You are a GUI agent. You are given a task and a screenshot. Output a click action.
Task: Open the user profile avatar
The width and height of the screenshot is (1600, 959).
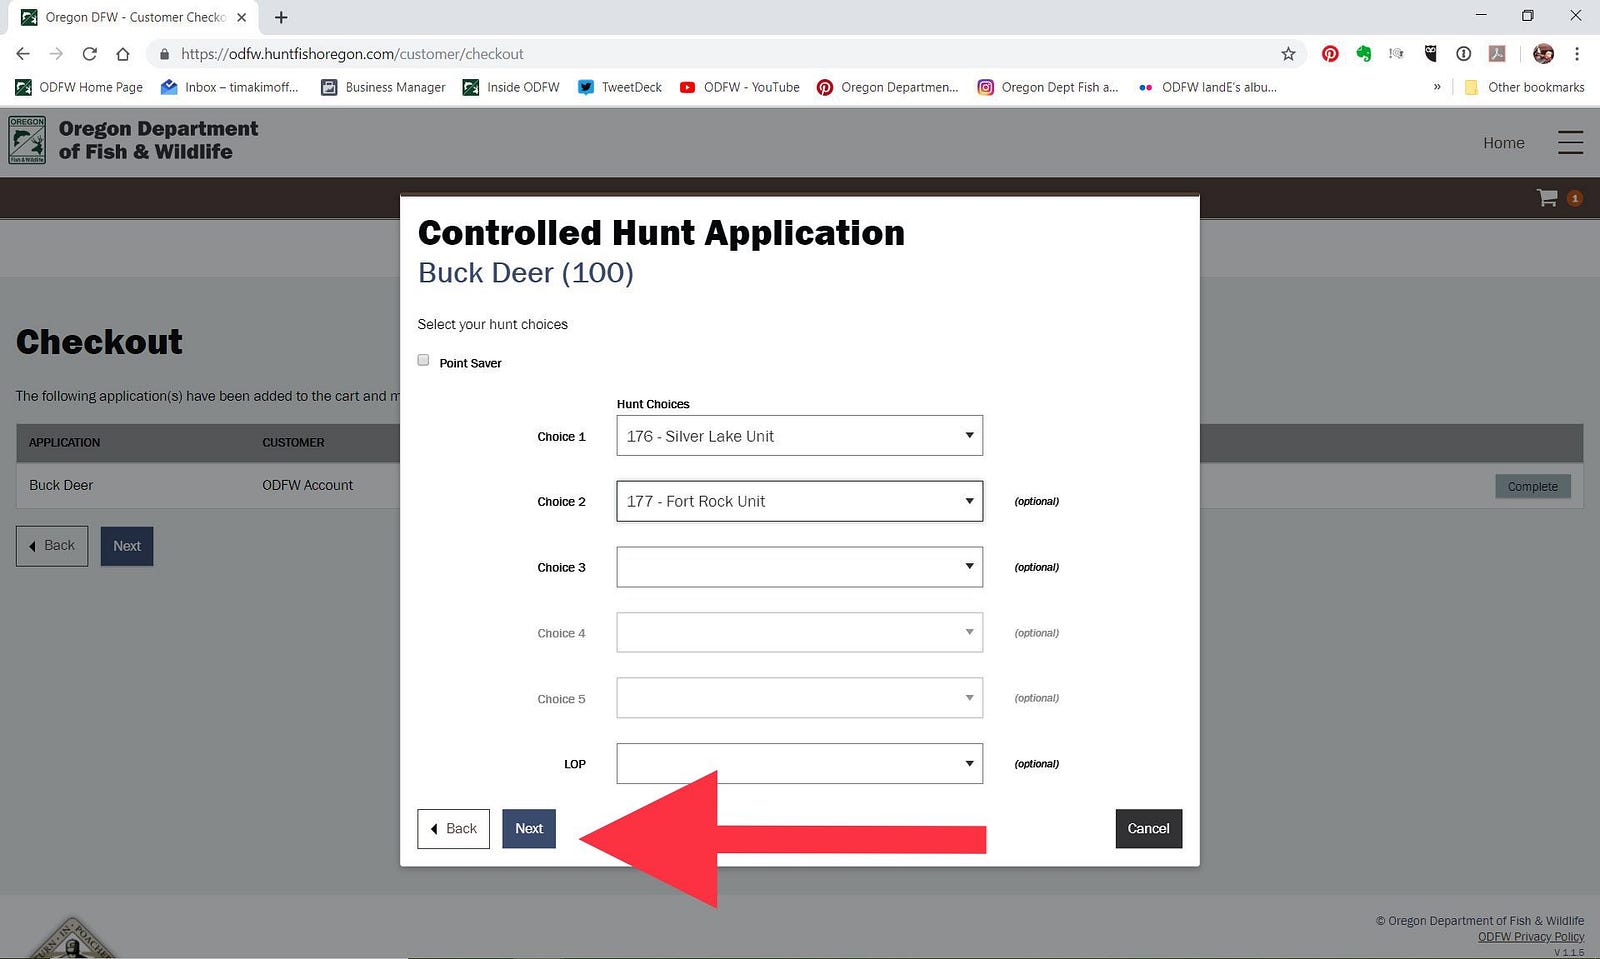click(x=1543, y=54)
